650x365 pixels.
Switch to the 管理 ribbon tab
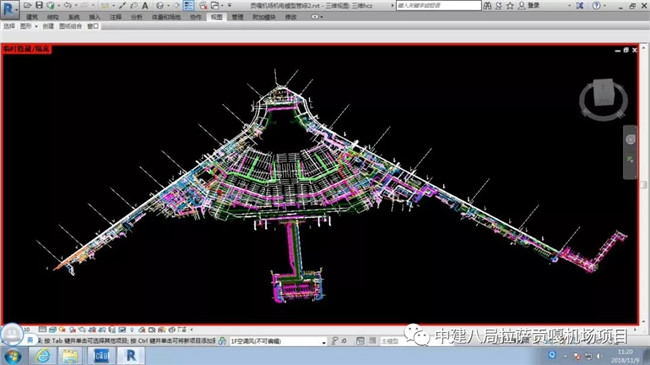(237, 17)
